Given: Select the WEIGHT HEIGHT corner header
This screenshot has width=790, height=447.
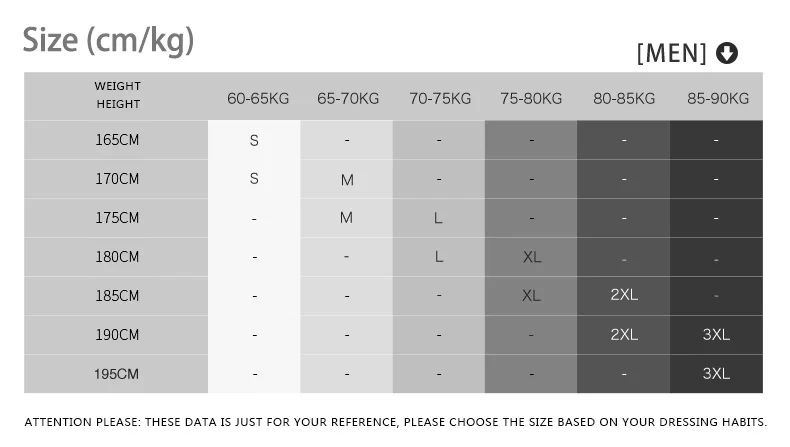Looking at the screenshot, I should point(118,95).
